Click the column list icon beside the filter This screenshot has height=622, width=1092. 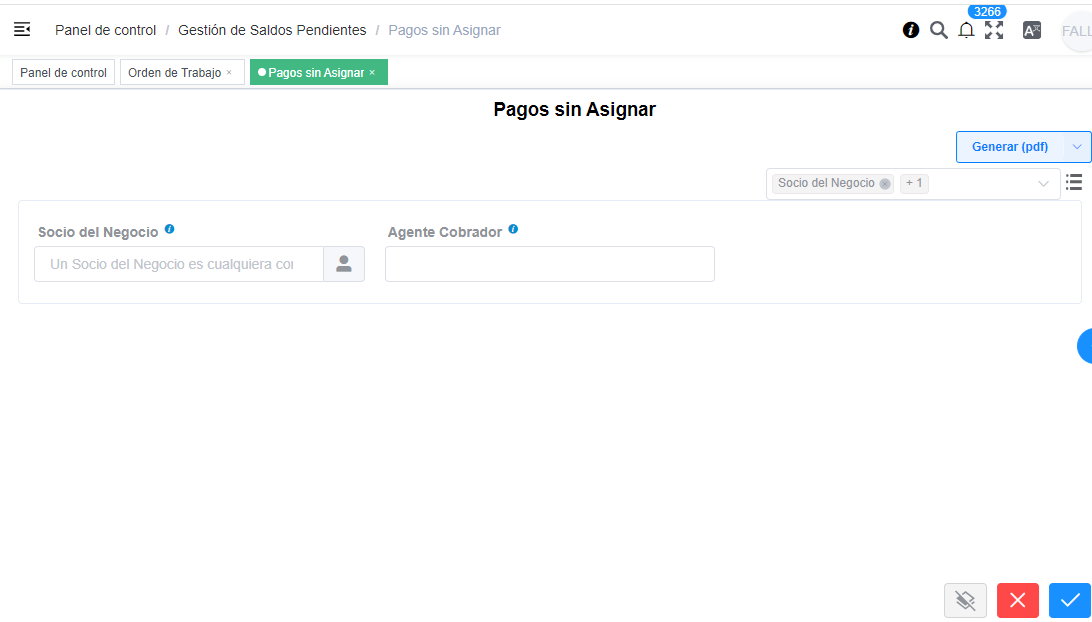[1074, 182]
